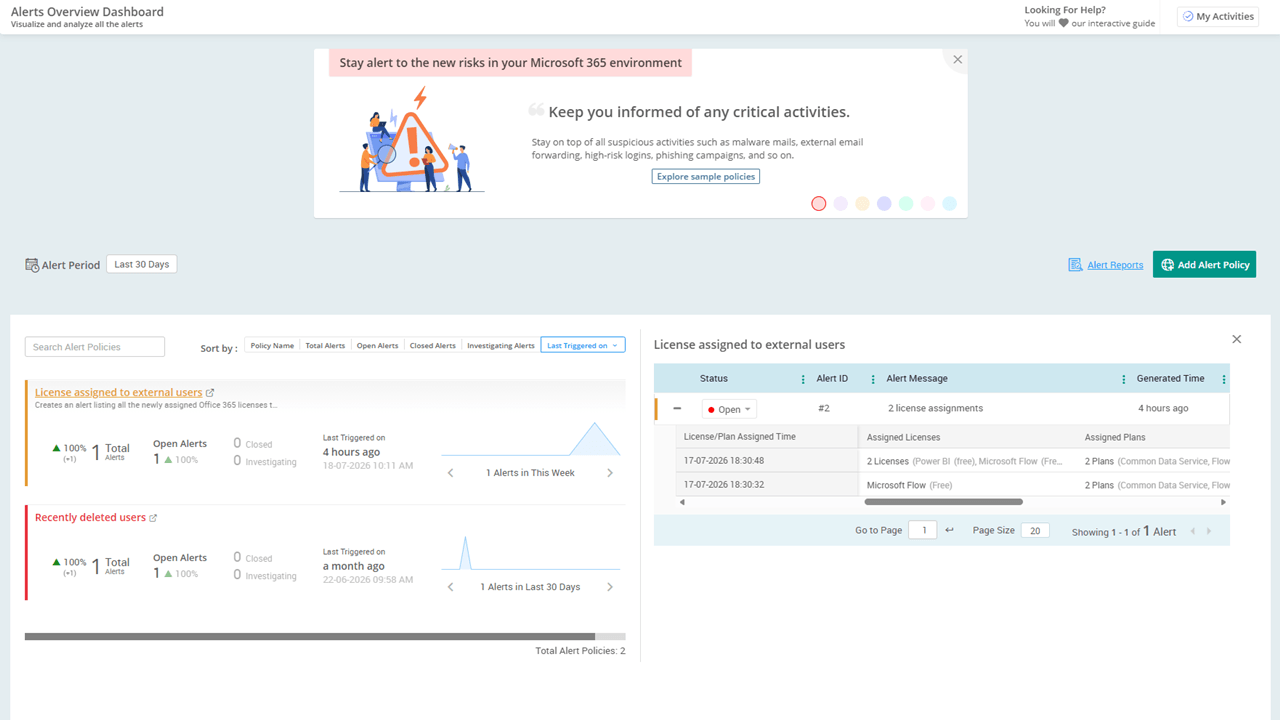Open the Last Triggered on sort dropdown
Image resolution: width=1280 pixels, height=720 pixels.
coord(583,346)
